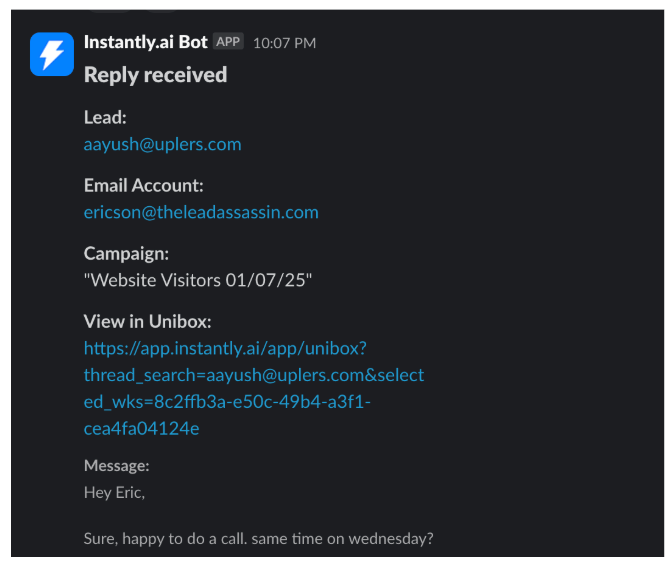Click the Email Account: field label

(x=143, y=185)
